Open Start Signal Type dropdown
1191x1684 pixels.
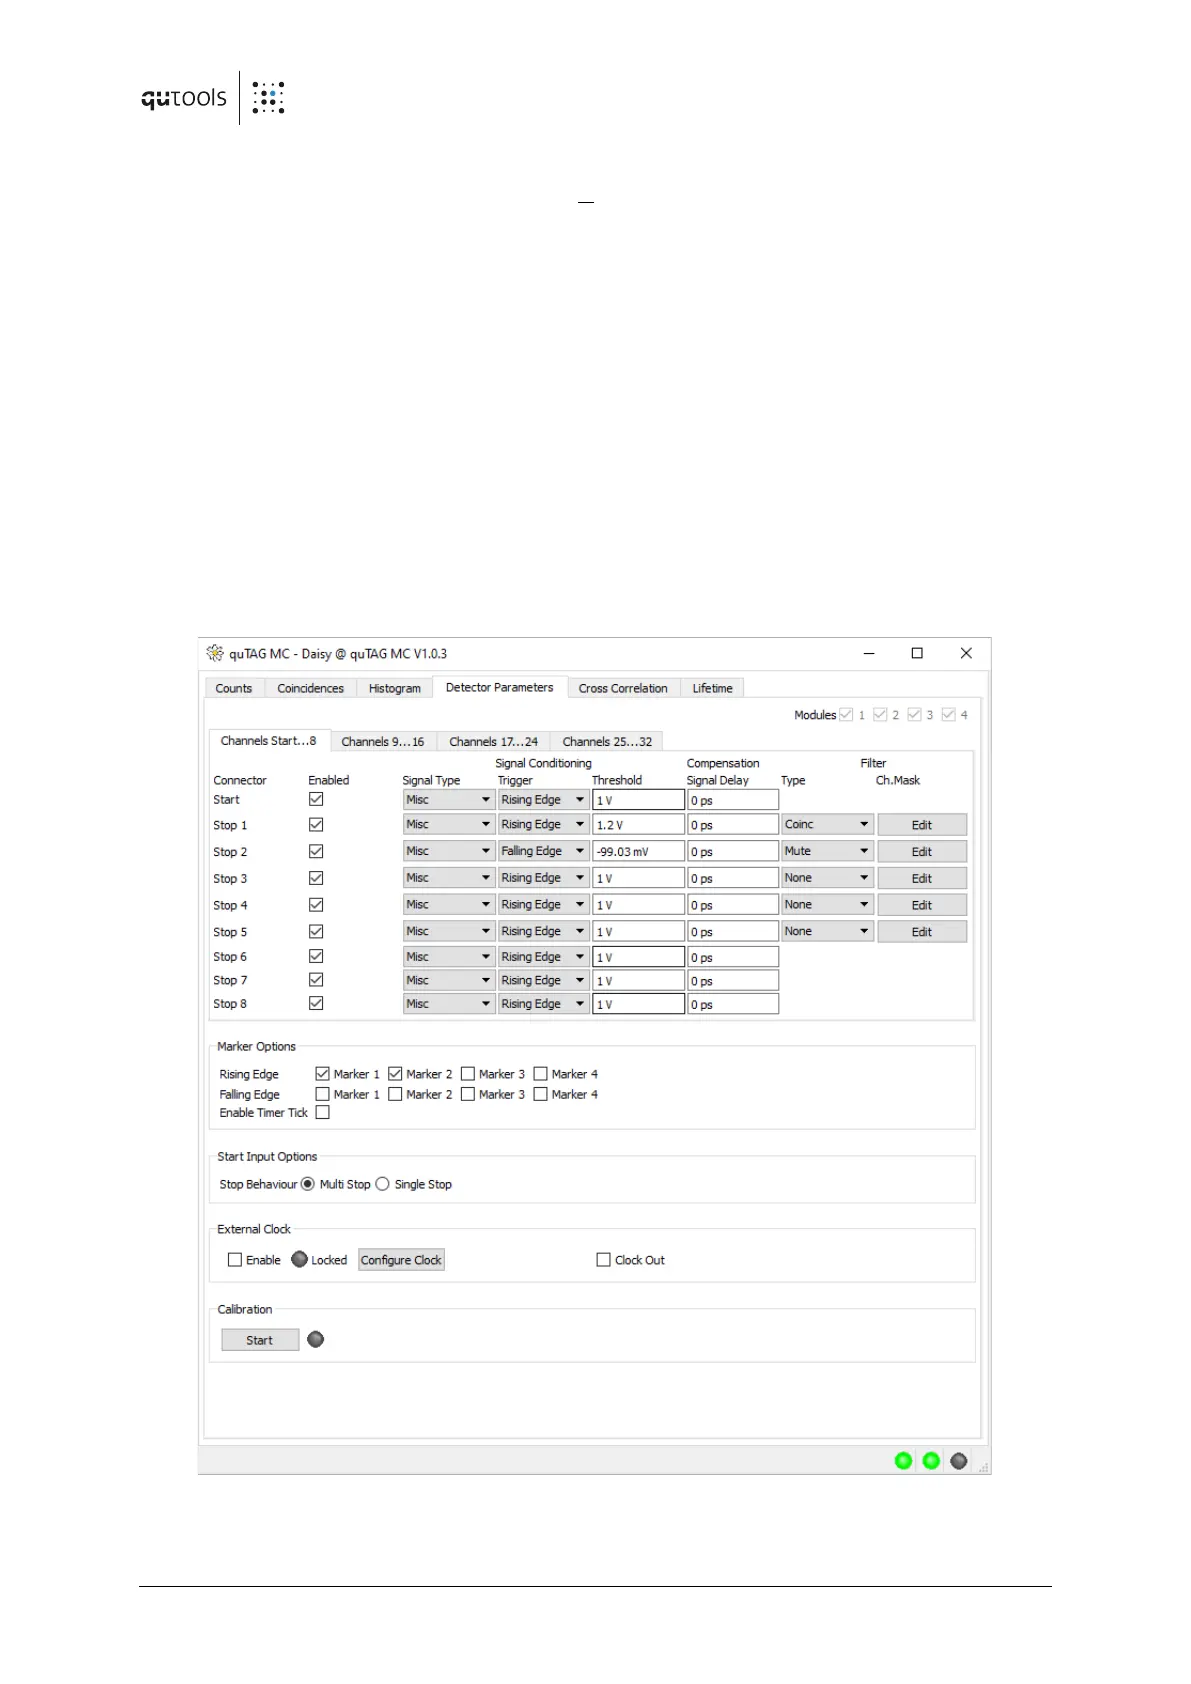coord(449,800)
